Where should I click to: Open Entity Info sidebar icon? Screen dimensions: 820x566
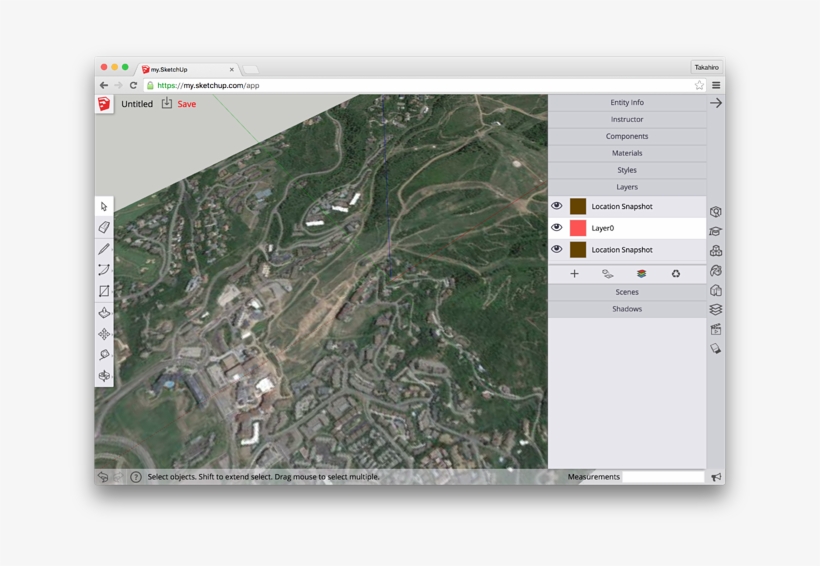click(x=715, y=211)
